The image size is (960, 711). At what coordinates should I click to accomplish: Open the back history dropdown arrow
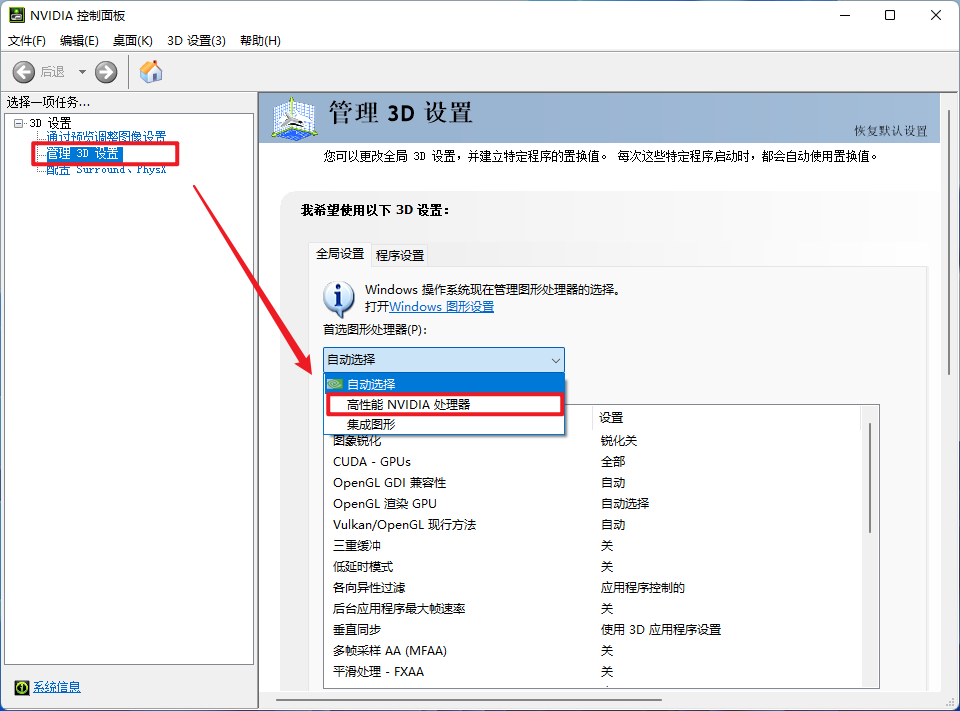tap(82, 72)
